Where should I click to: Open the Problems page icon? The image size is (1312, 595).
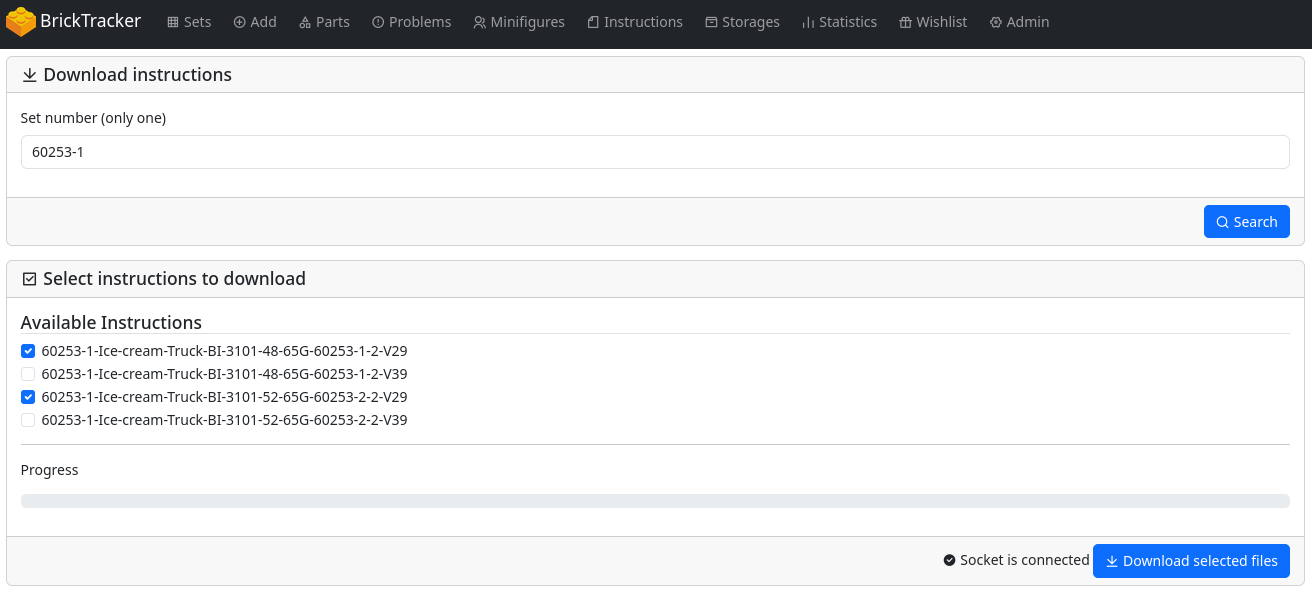[x=378, y=22]
